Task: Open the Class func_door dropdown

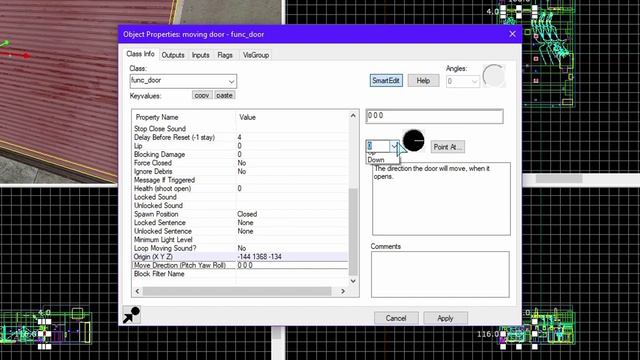Action: point(231,81)
